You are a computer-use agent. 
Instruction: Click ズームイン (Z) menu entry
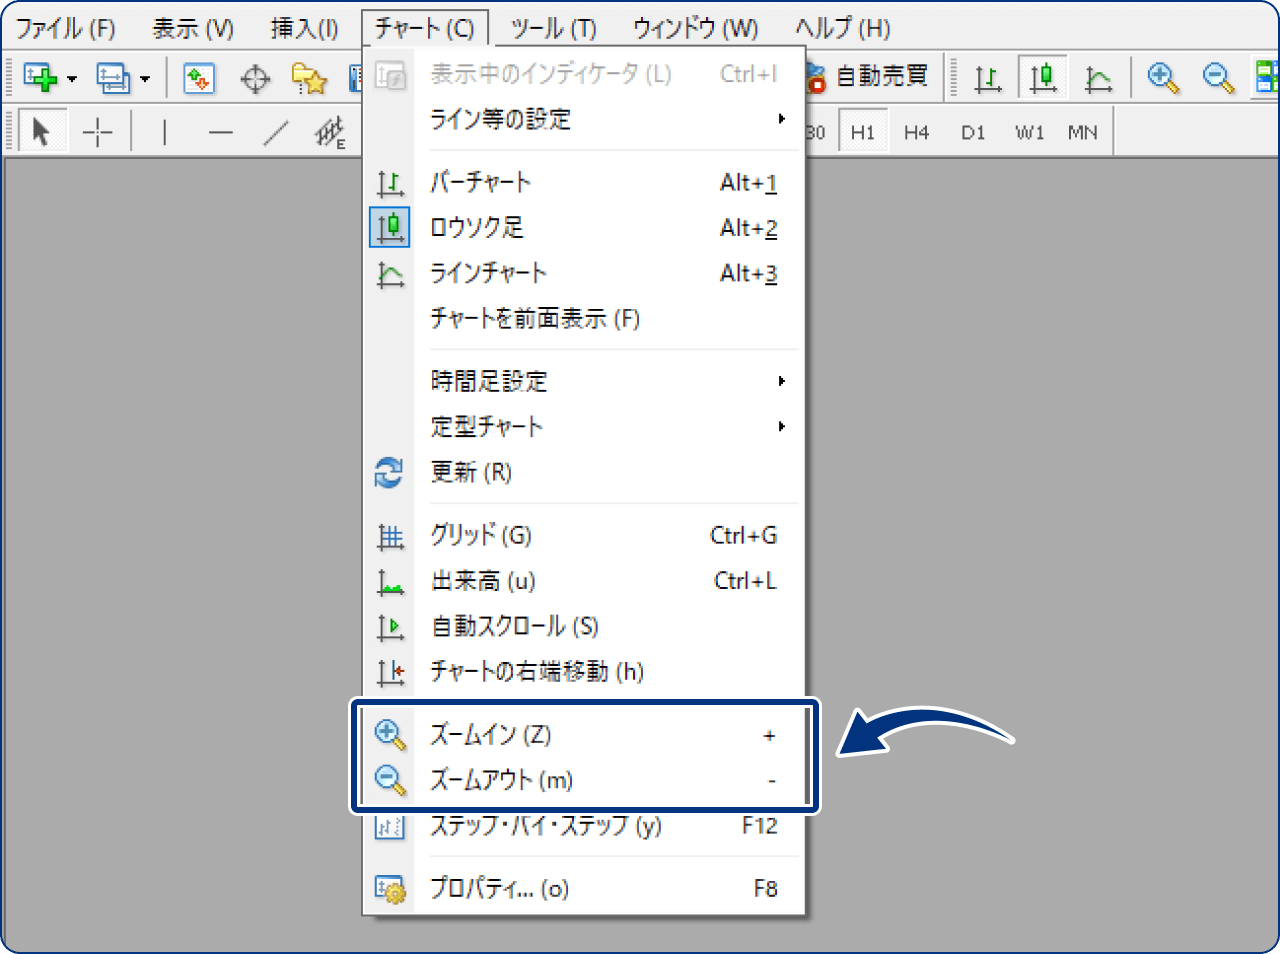(x=584, y=735)
